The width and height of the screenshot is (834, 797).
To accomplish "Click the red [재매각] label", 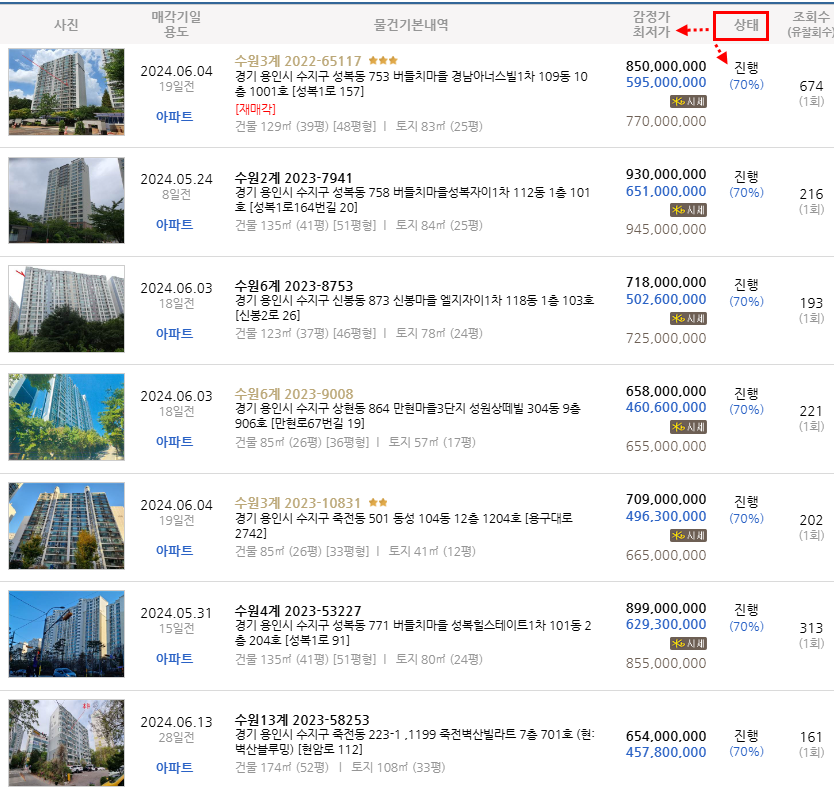I will [x=255, y=109].
